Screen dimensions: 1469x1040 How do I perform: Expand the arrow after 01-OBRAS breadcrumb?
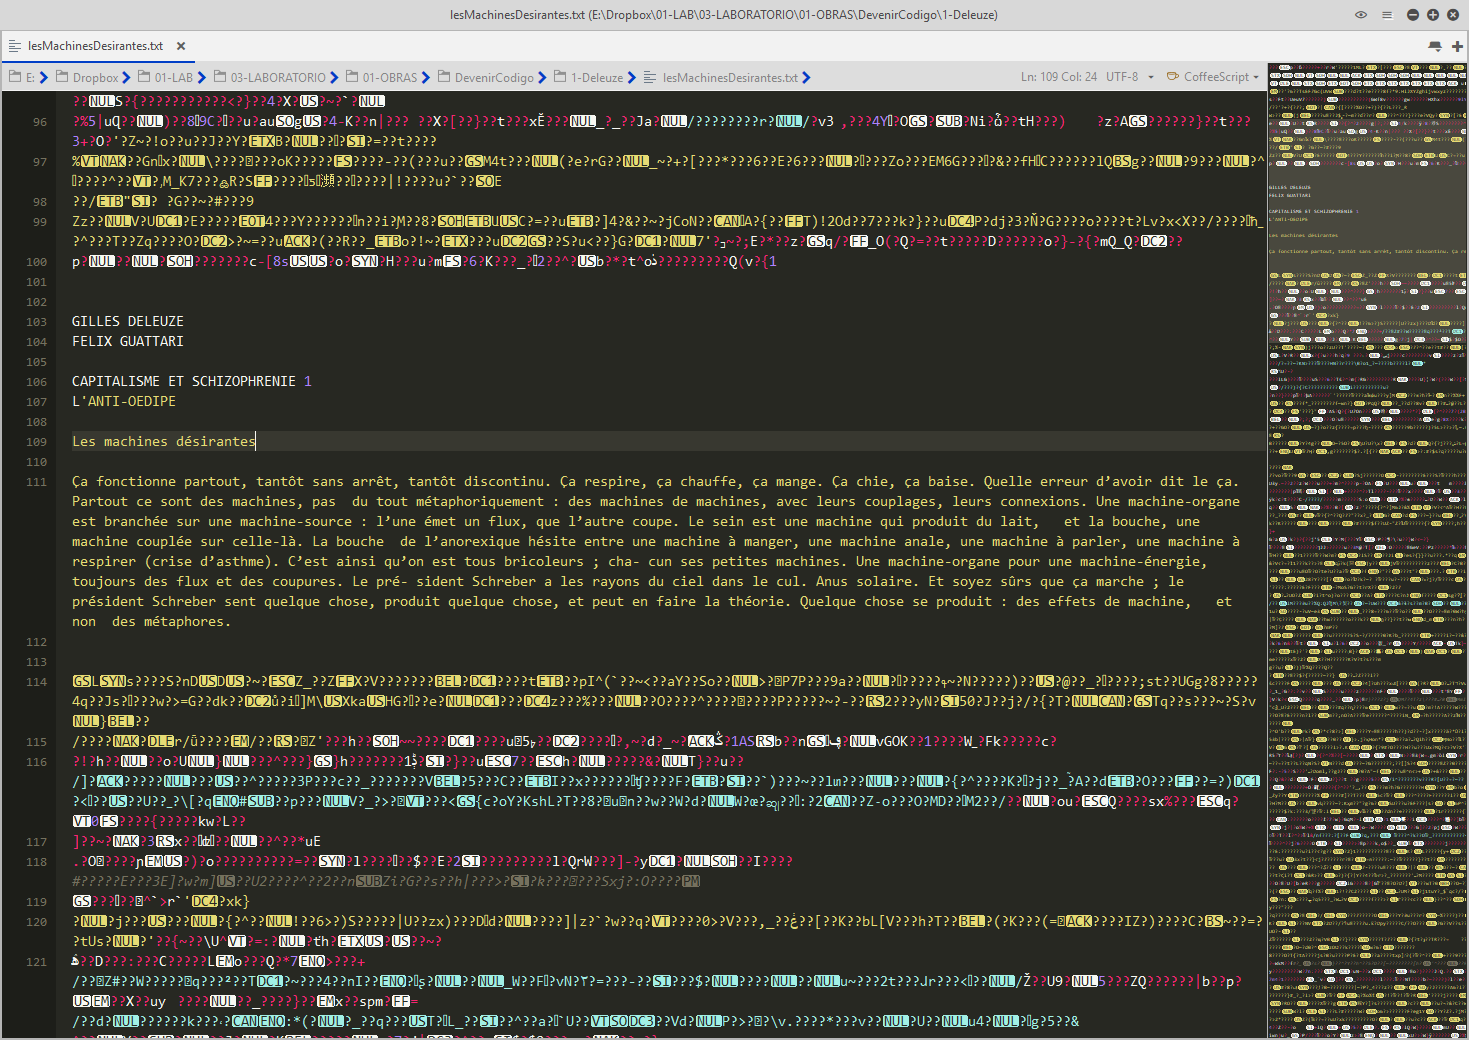pos(426,78)
